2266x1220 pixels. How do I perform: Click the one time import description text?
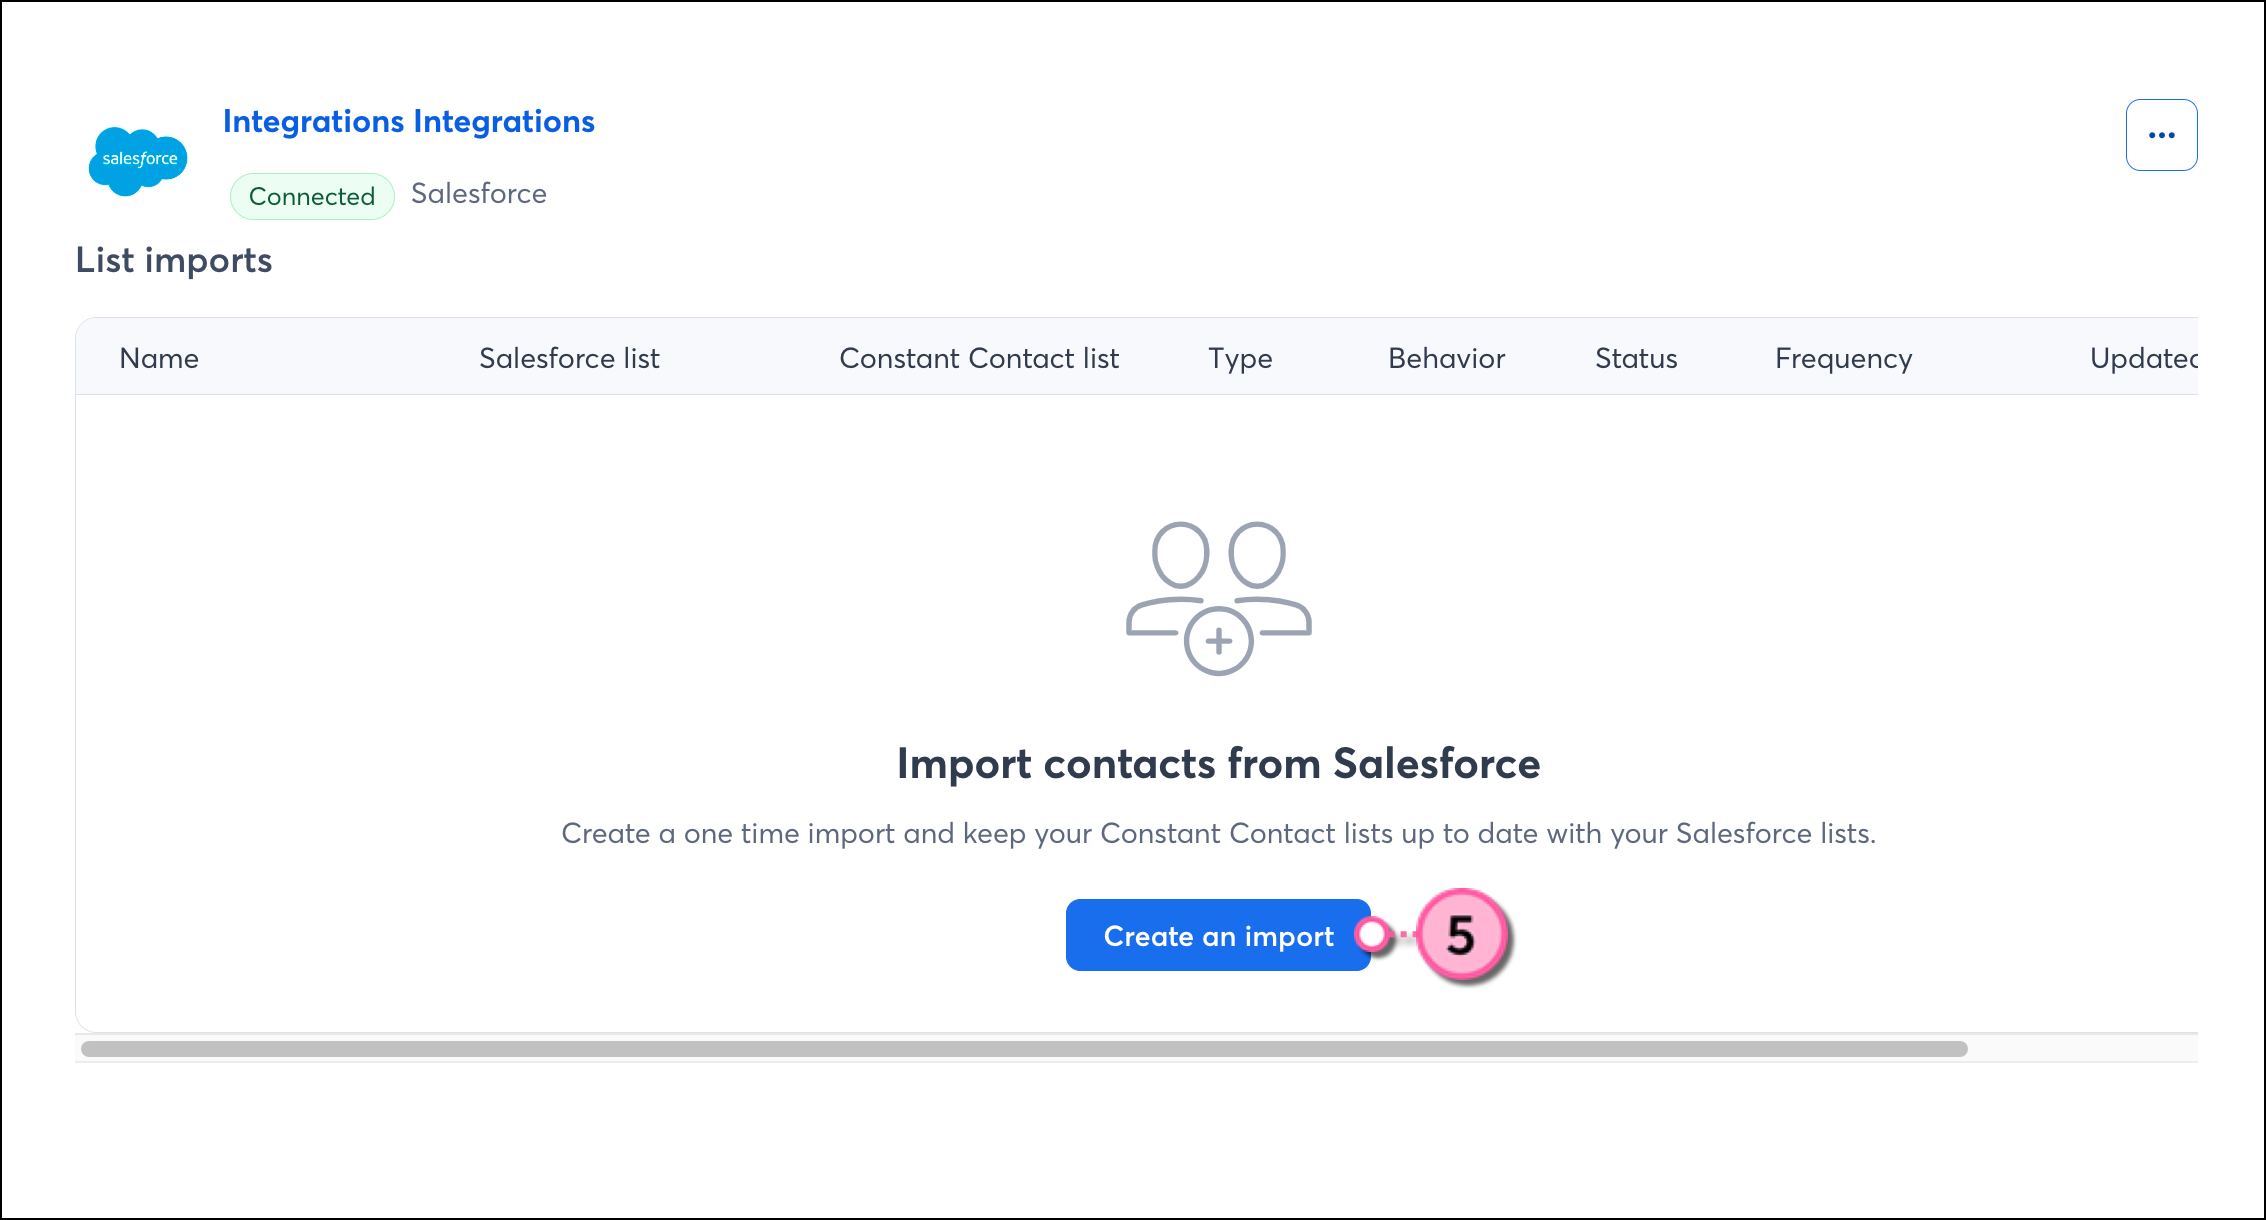[1218, 833]
